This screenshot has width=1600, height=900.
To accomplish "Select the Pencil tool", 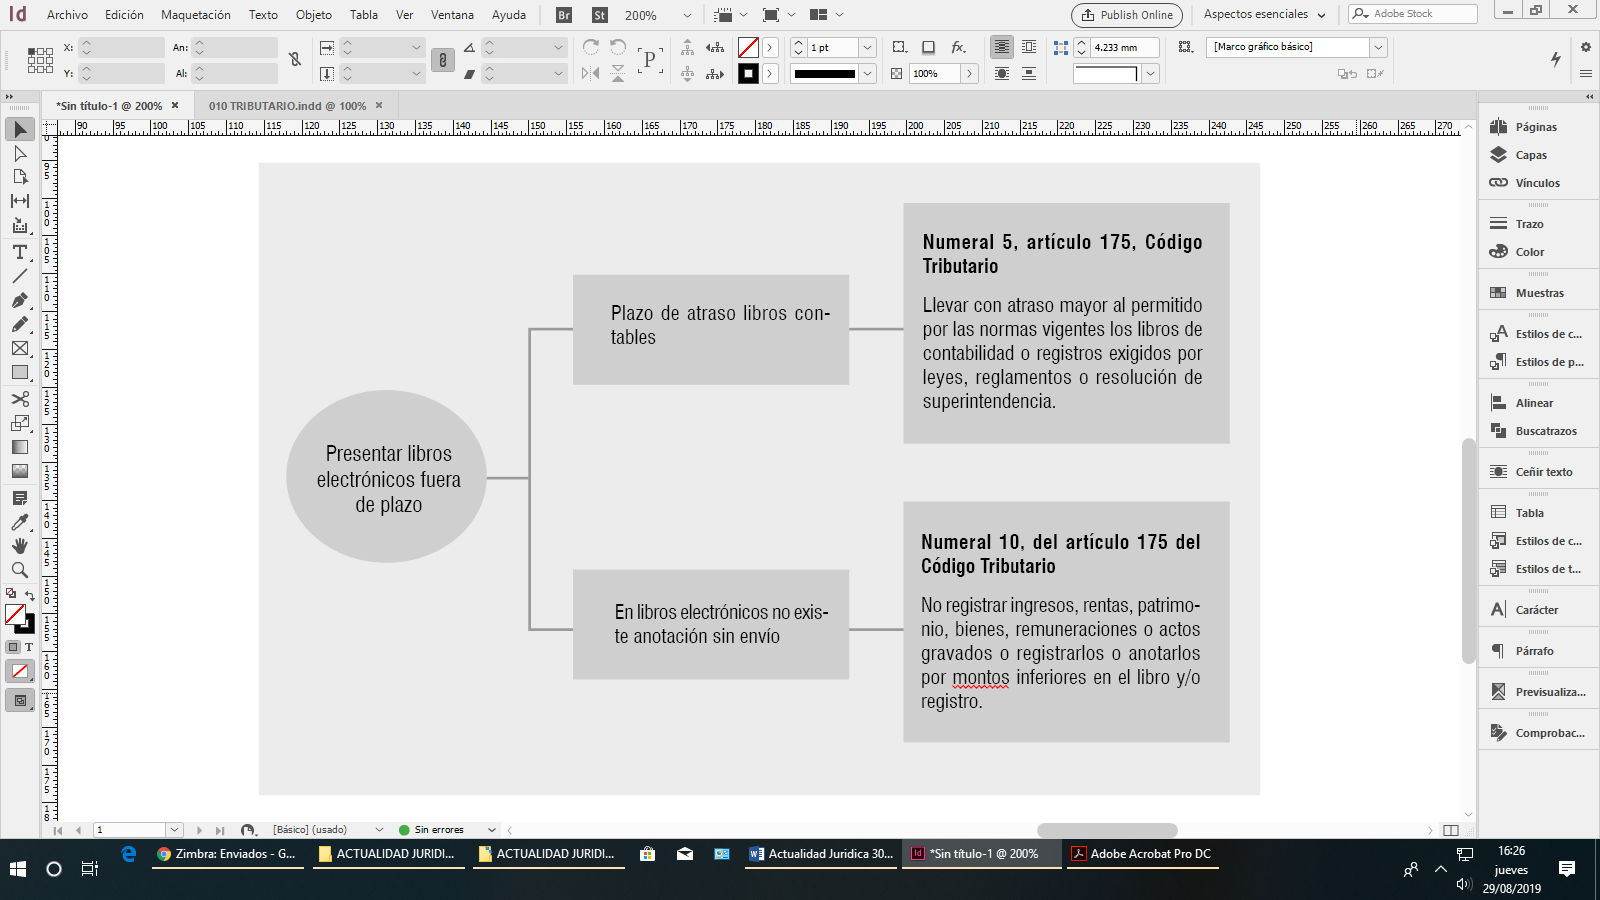I will [20, 324].
